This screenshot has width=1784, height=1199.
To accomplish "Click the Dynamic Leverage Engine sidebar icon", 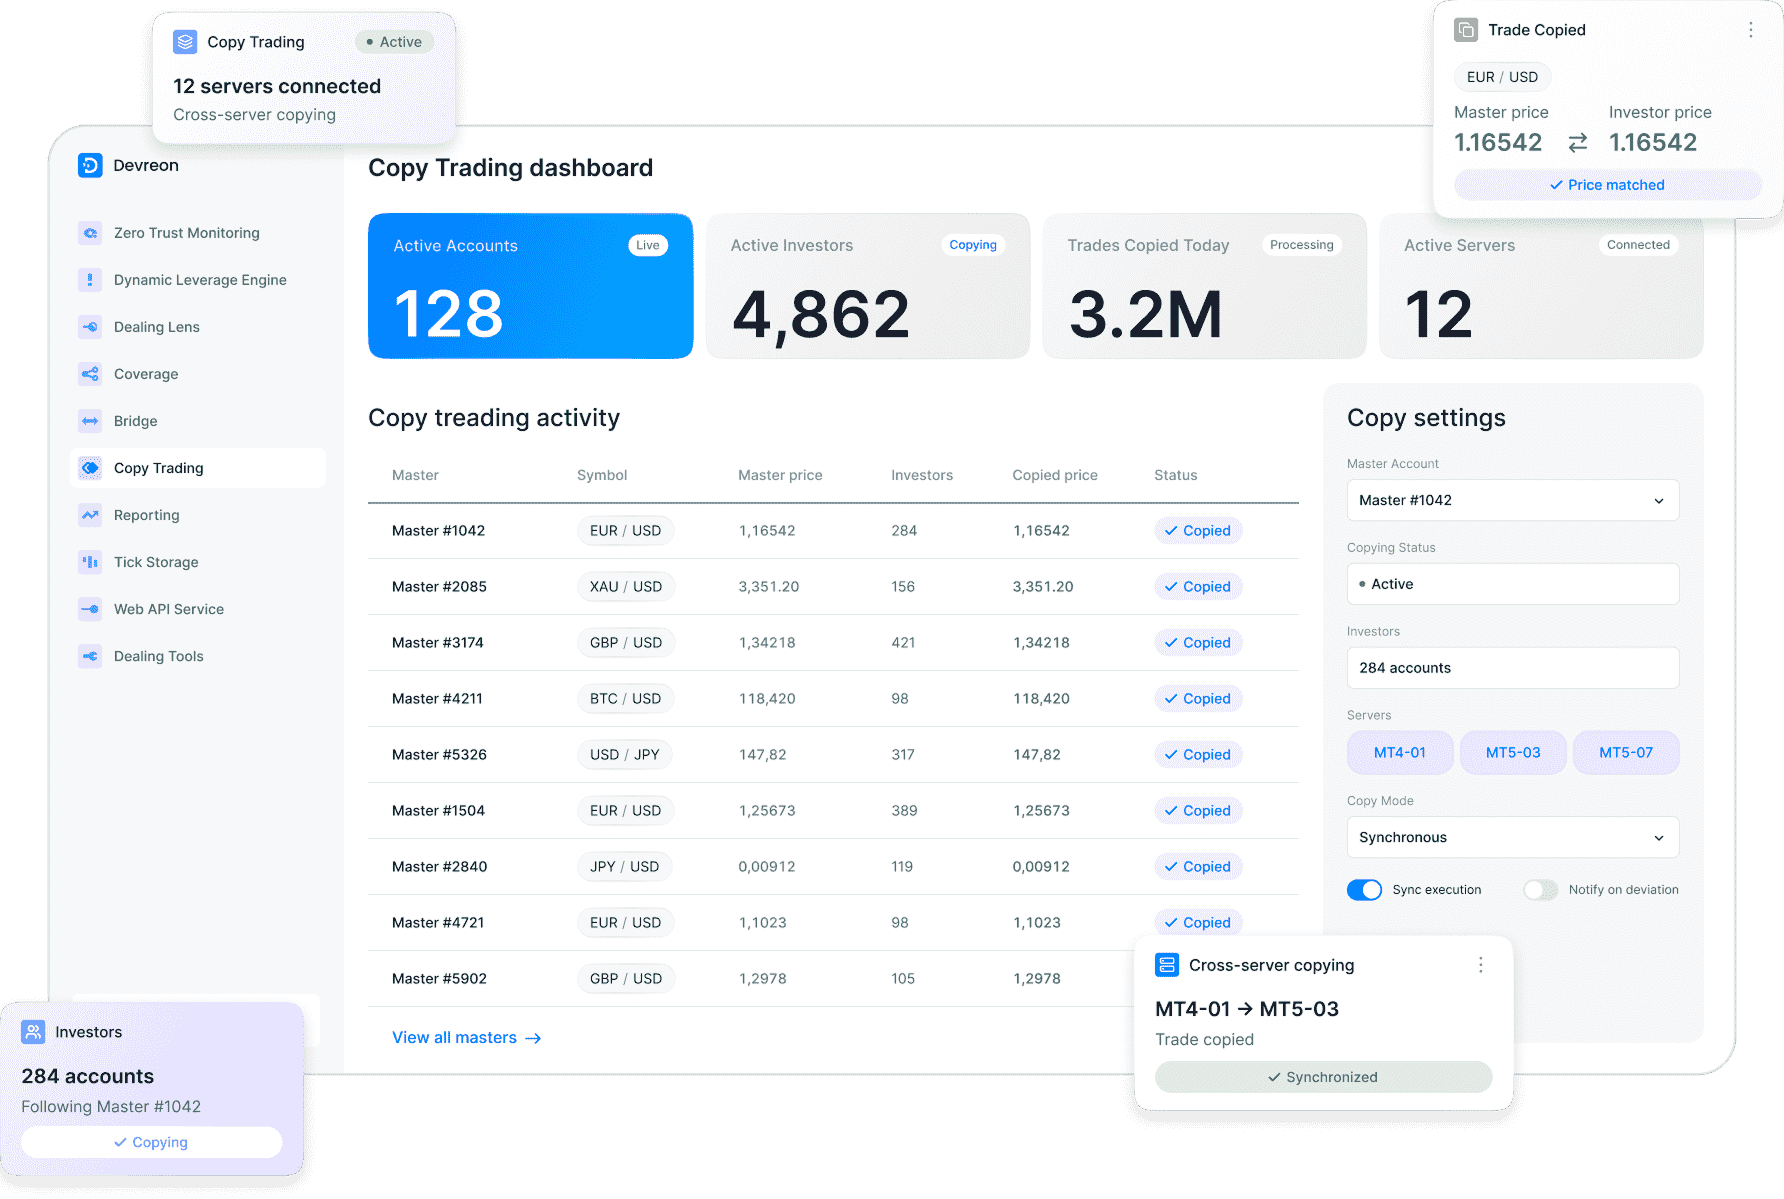I will click(90, 280).
